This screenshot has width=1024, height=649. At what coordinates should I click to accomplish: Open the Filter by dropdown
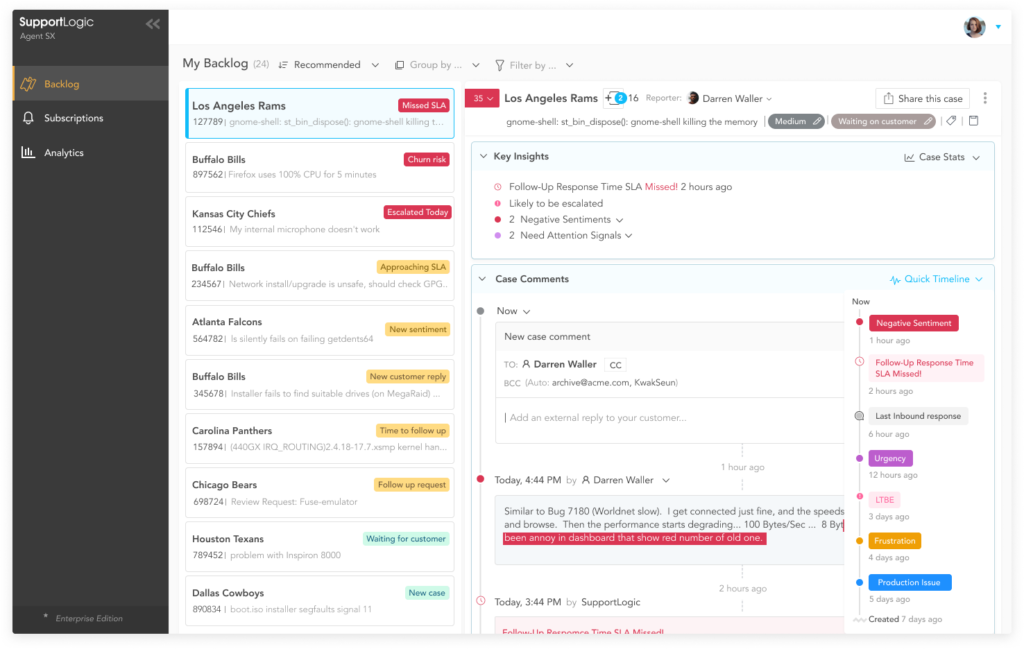[x=534, y=65]
